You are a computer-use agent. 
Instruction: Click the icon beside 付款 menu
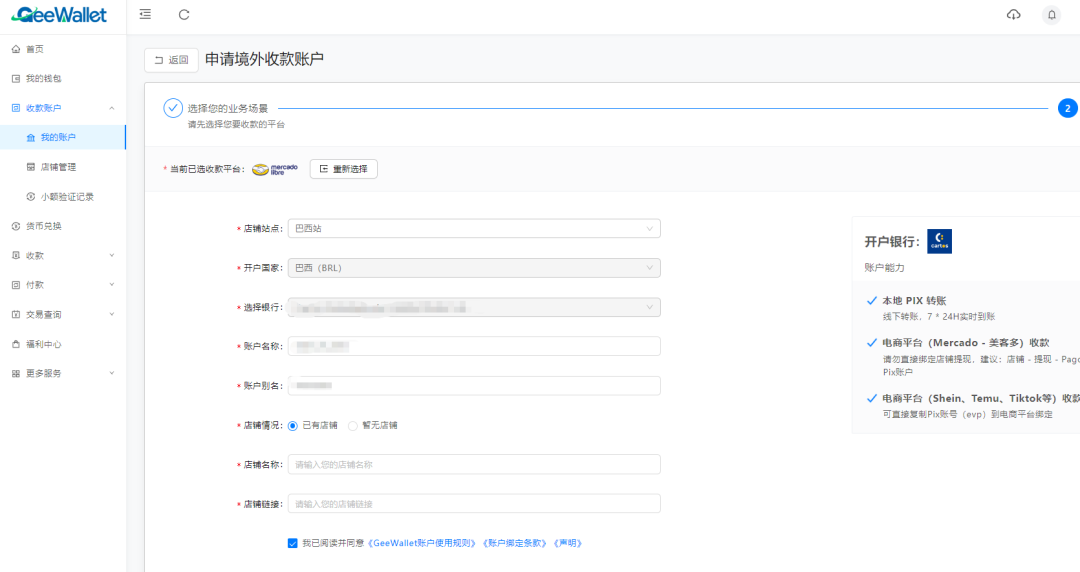point(16,285)
